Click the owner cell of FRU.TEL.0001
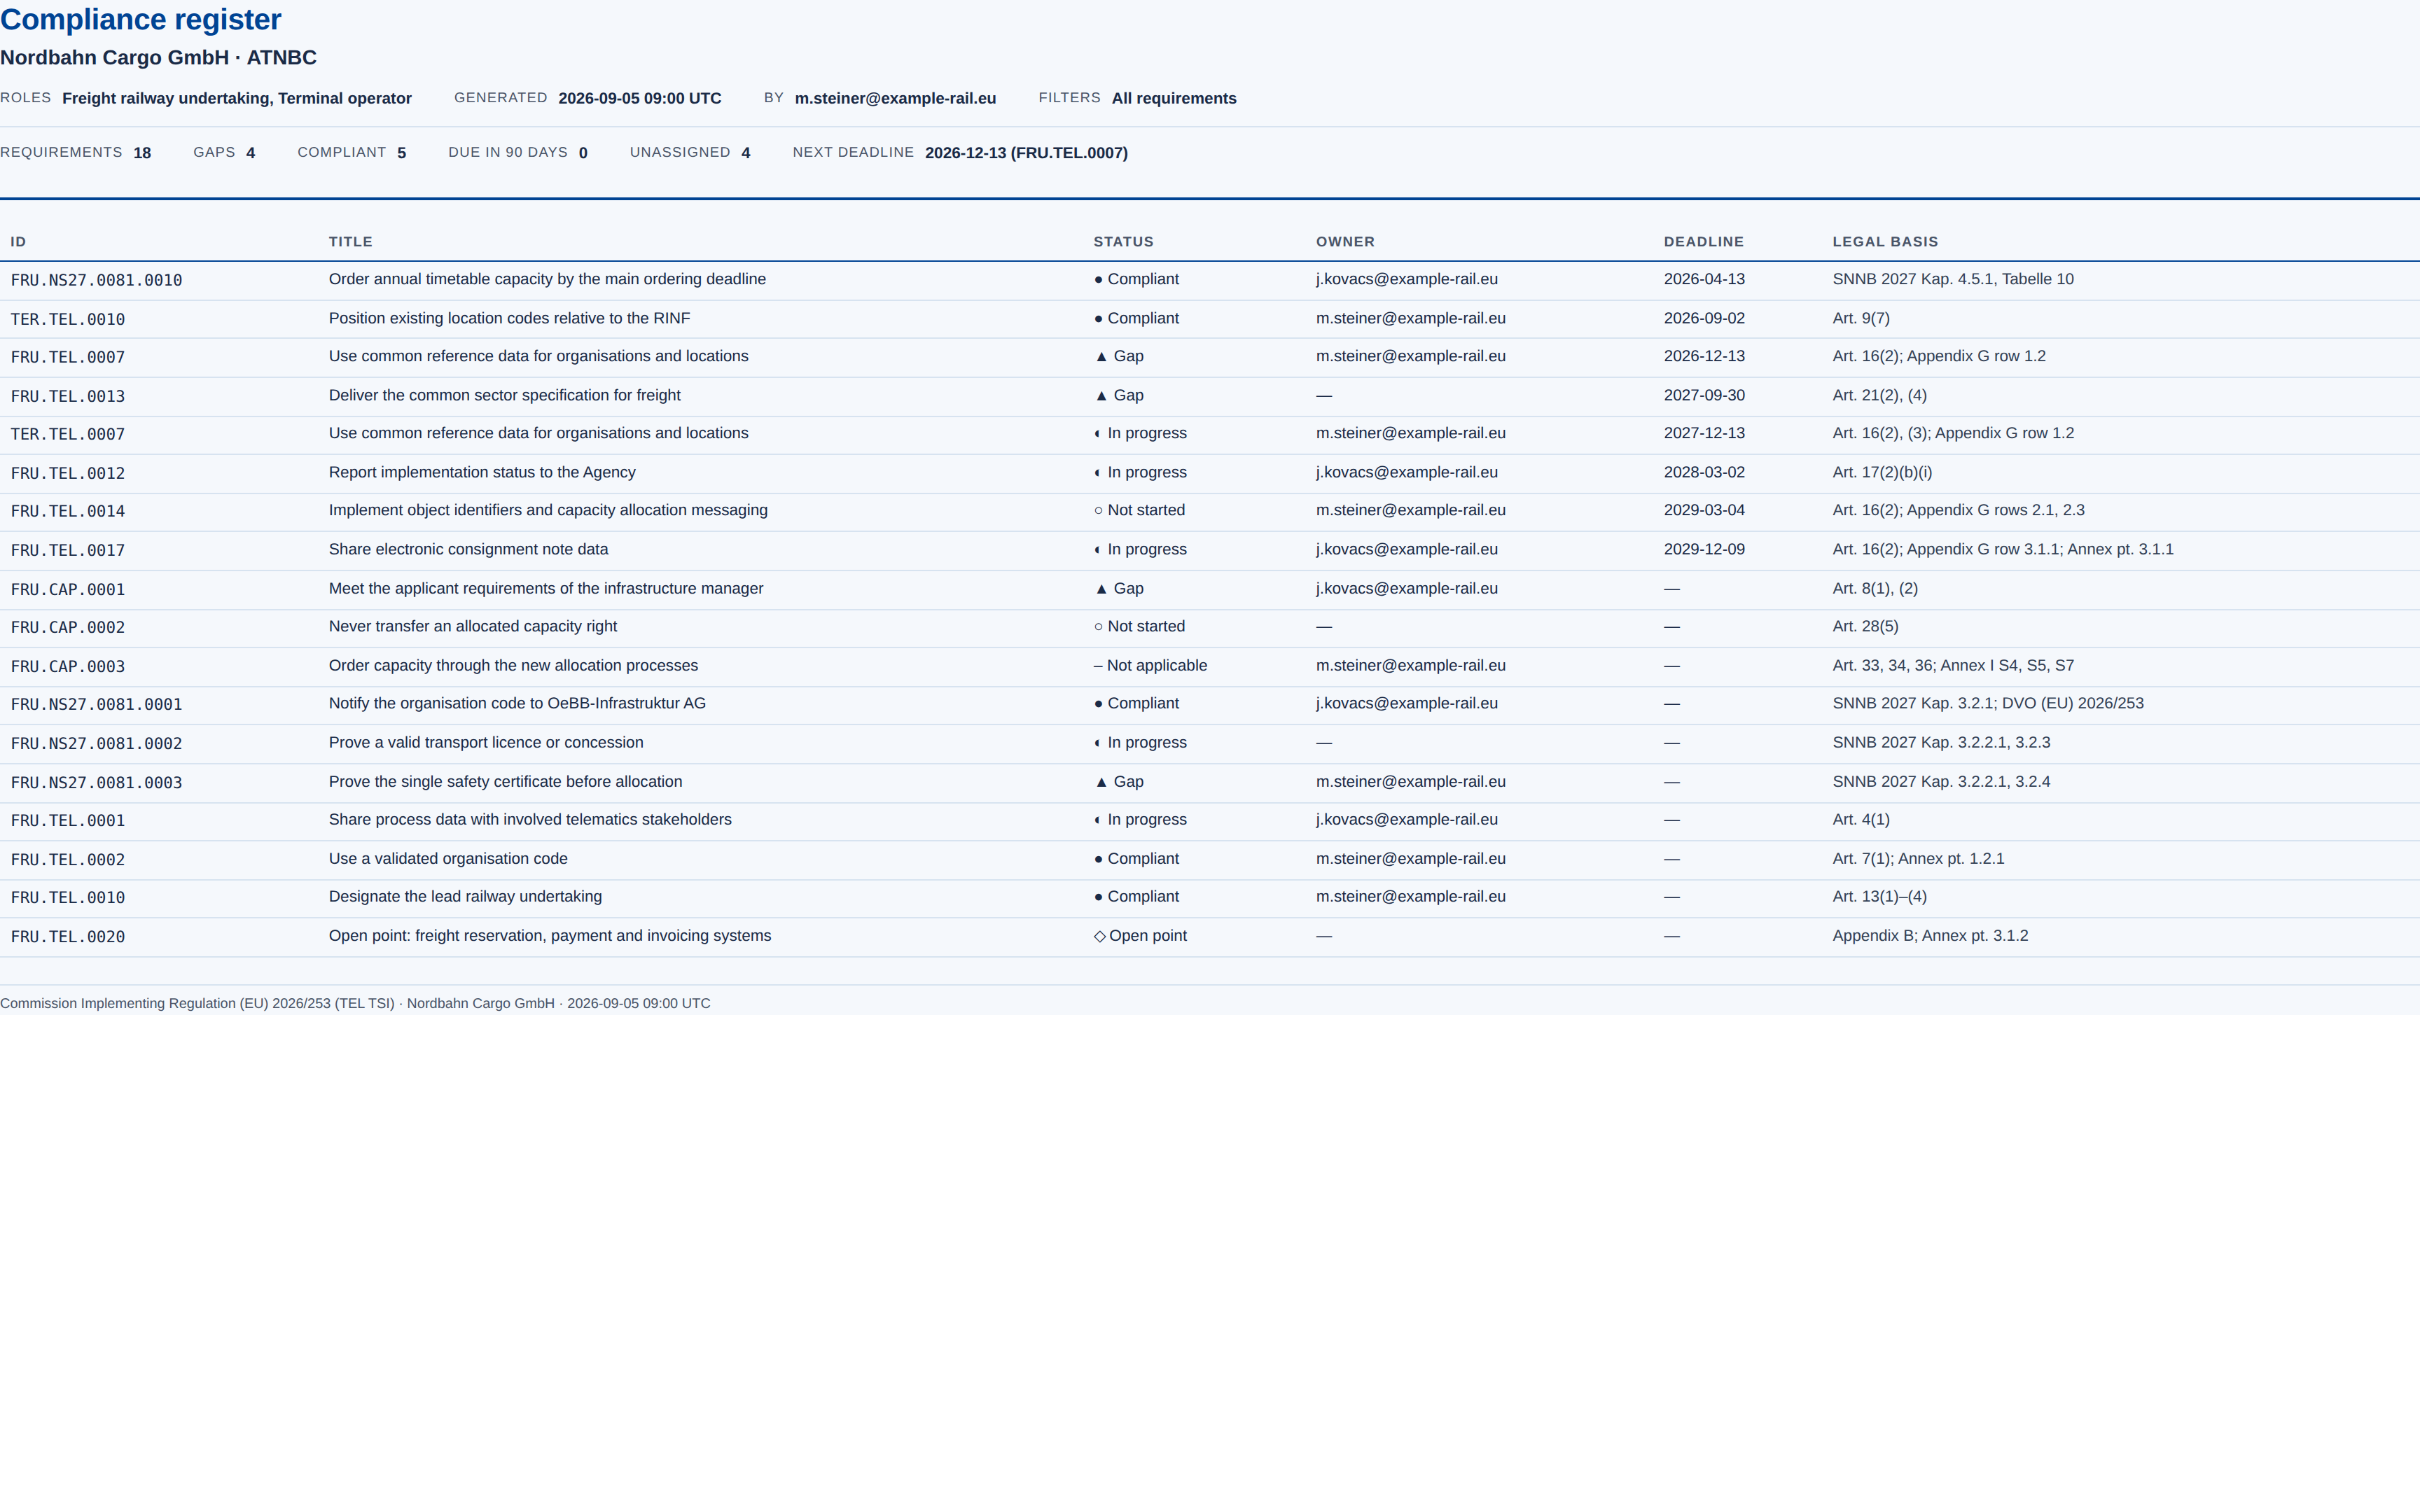 (1407, 819)
